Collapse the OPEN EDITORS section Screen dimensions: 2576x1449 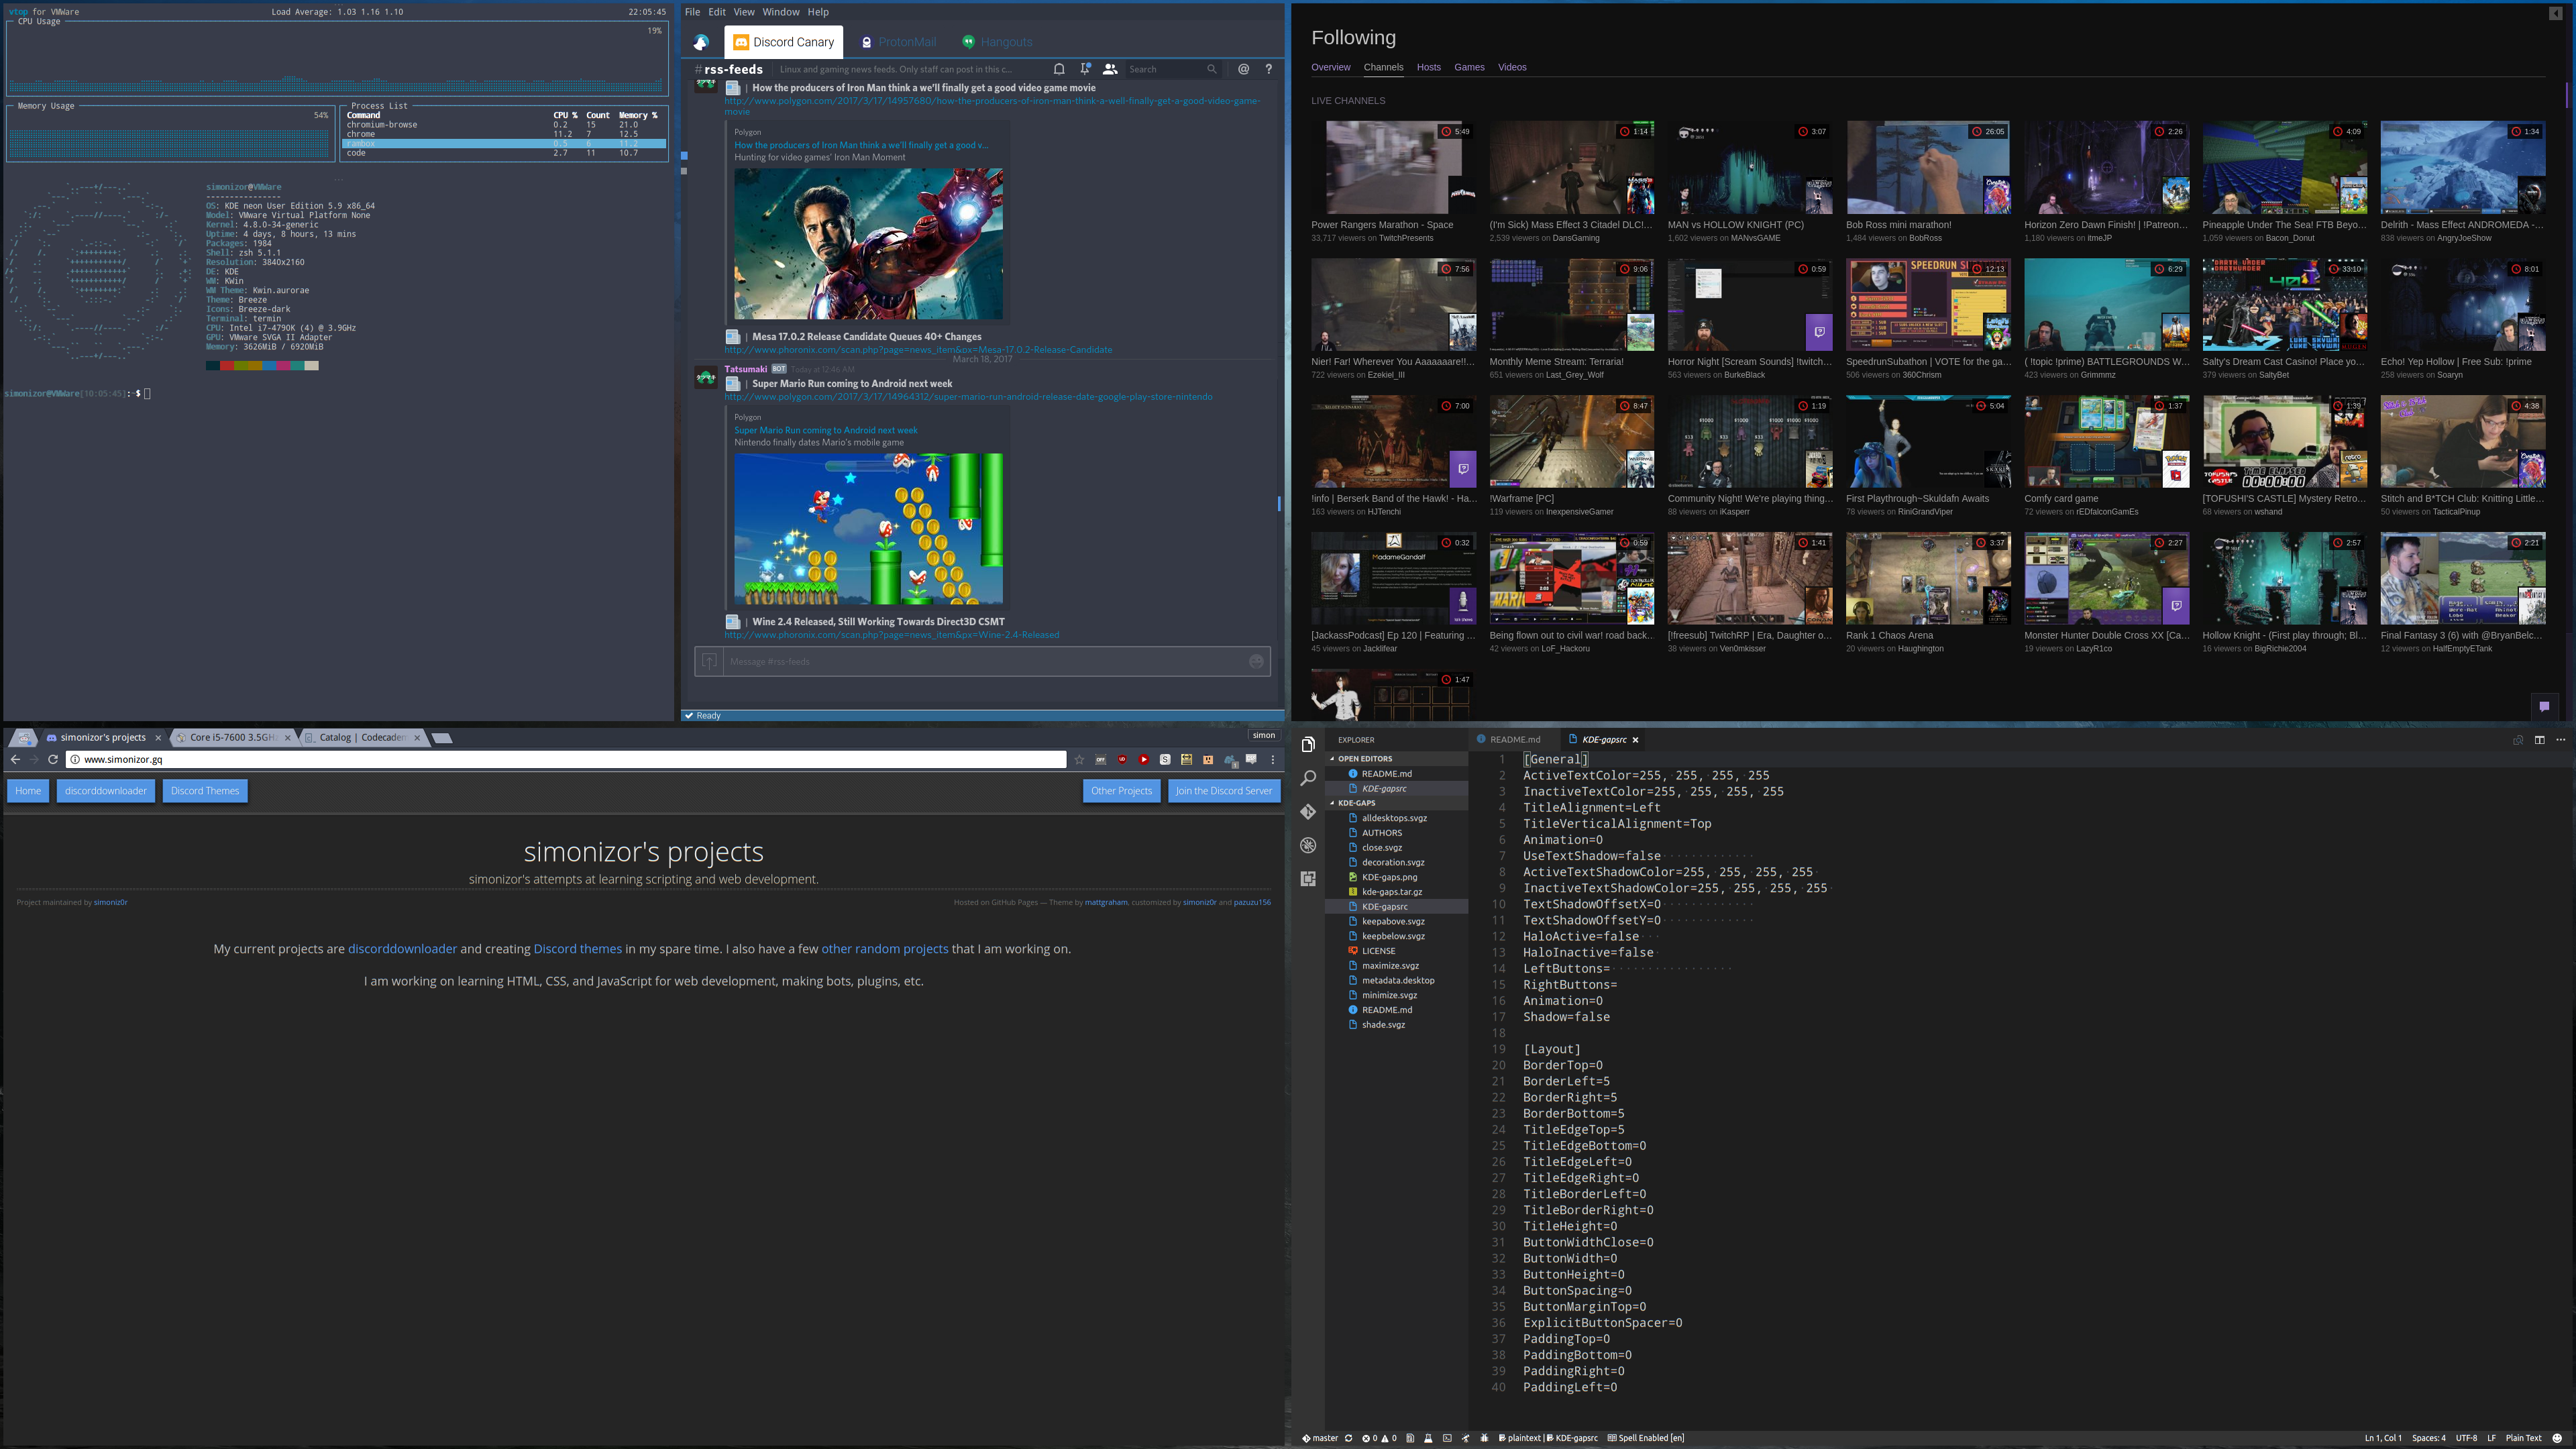[x=1364, y=759]
